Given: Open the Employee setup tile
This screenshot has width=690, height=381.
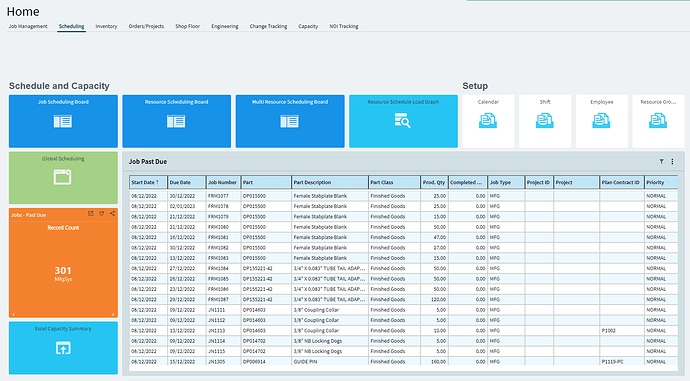Looking at the screenshot, I should point(602,121).
